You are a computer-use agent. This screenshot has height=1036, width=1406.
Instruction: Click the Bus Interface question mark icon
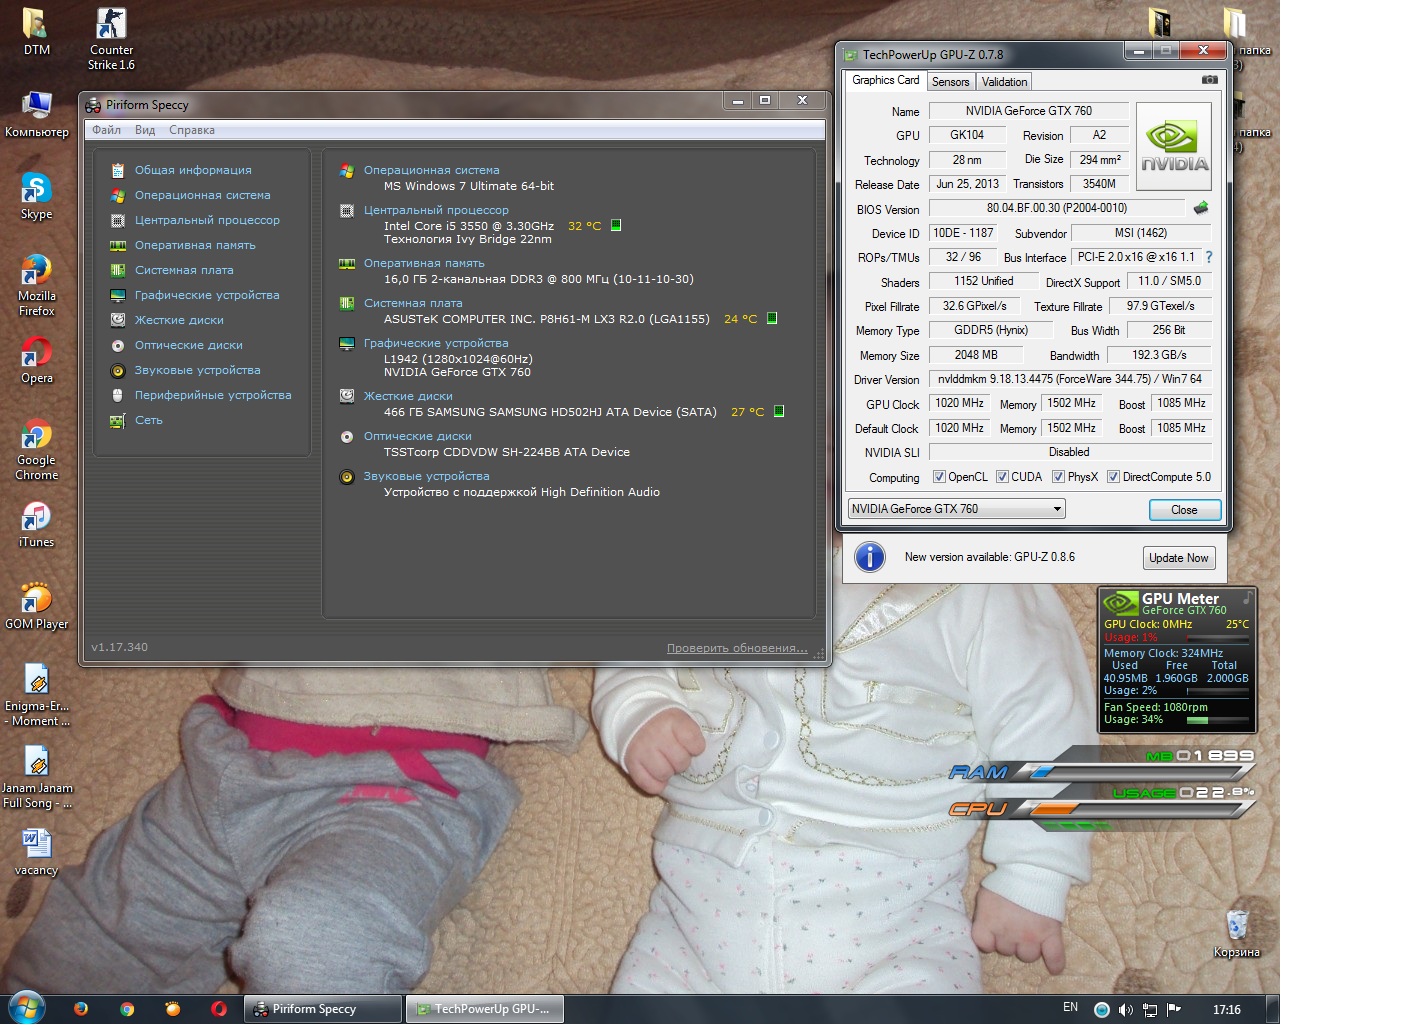1208,257
